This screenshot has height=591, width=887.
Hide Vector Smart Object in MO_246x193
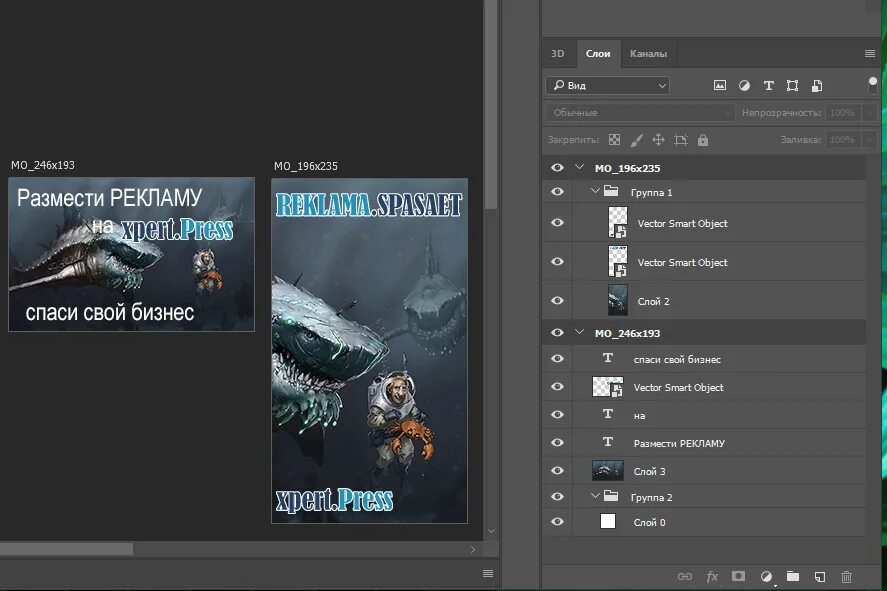(x=557, y=386)
